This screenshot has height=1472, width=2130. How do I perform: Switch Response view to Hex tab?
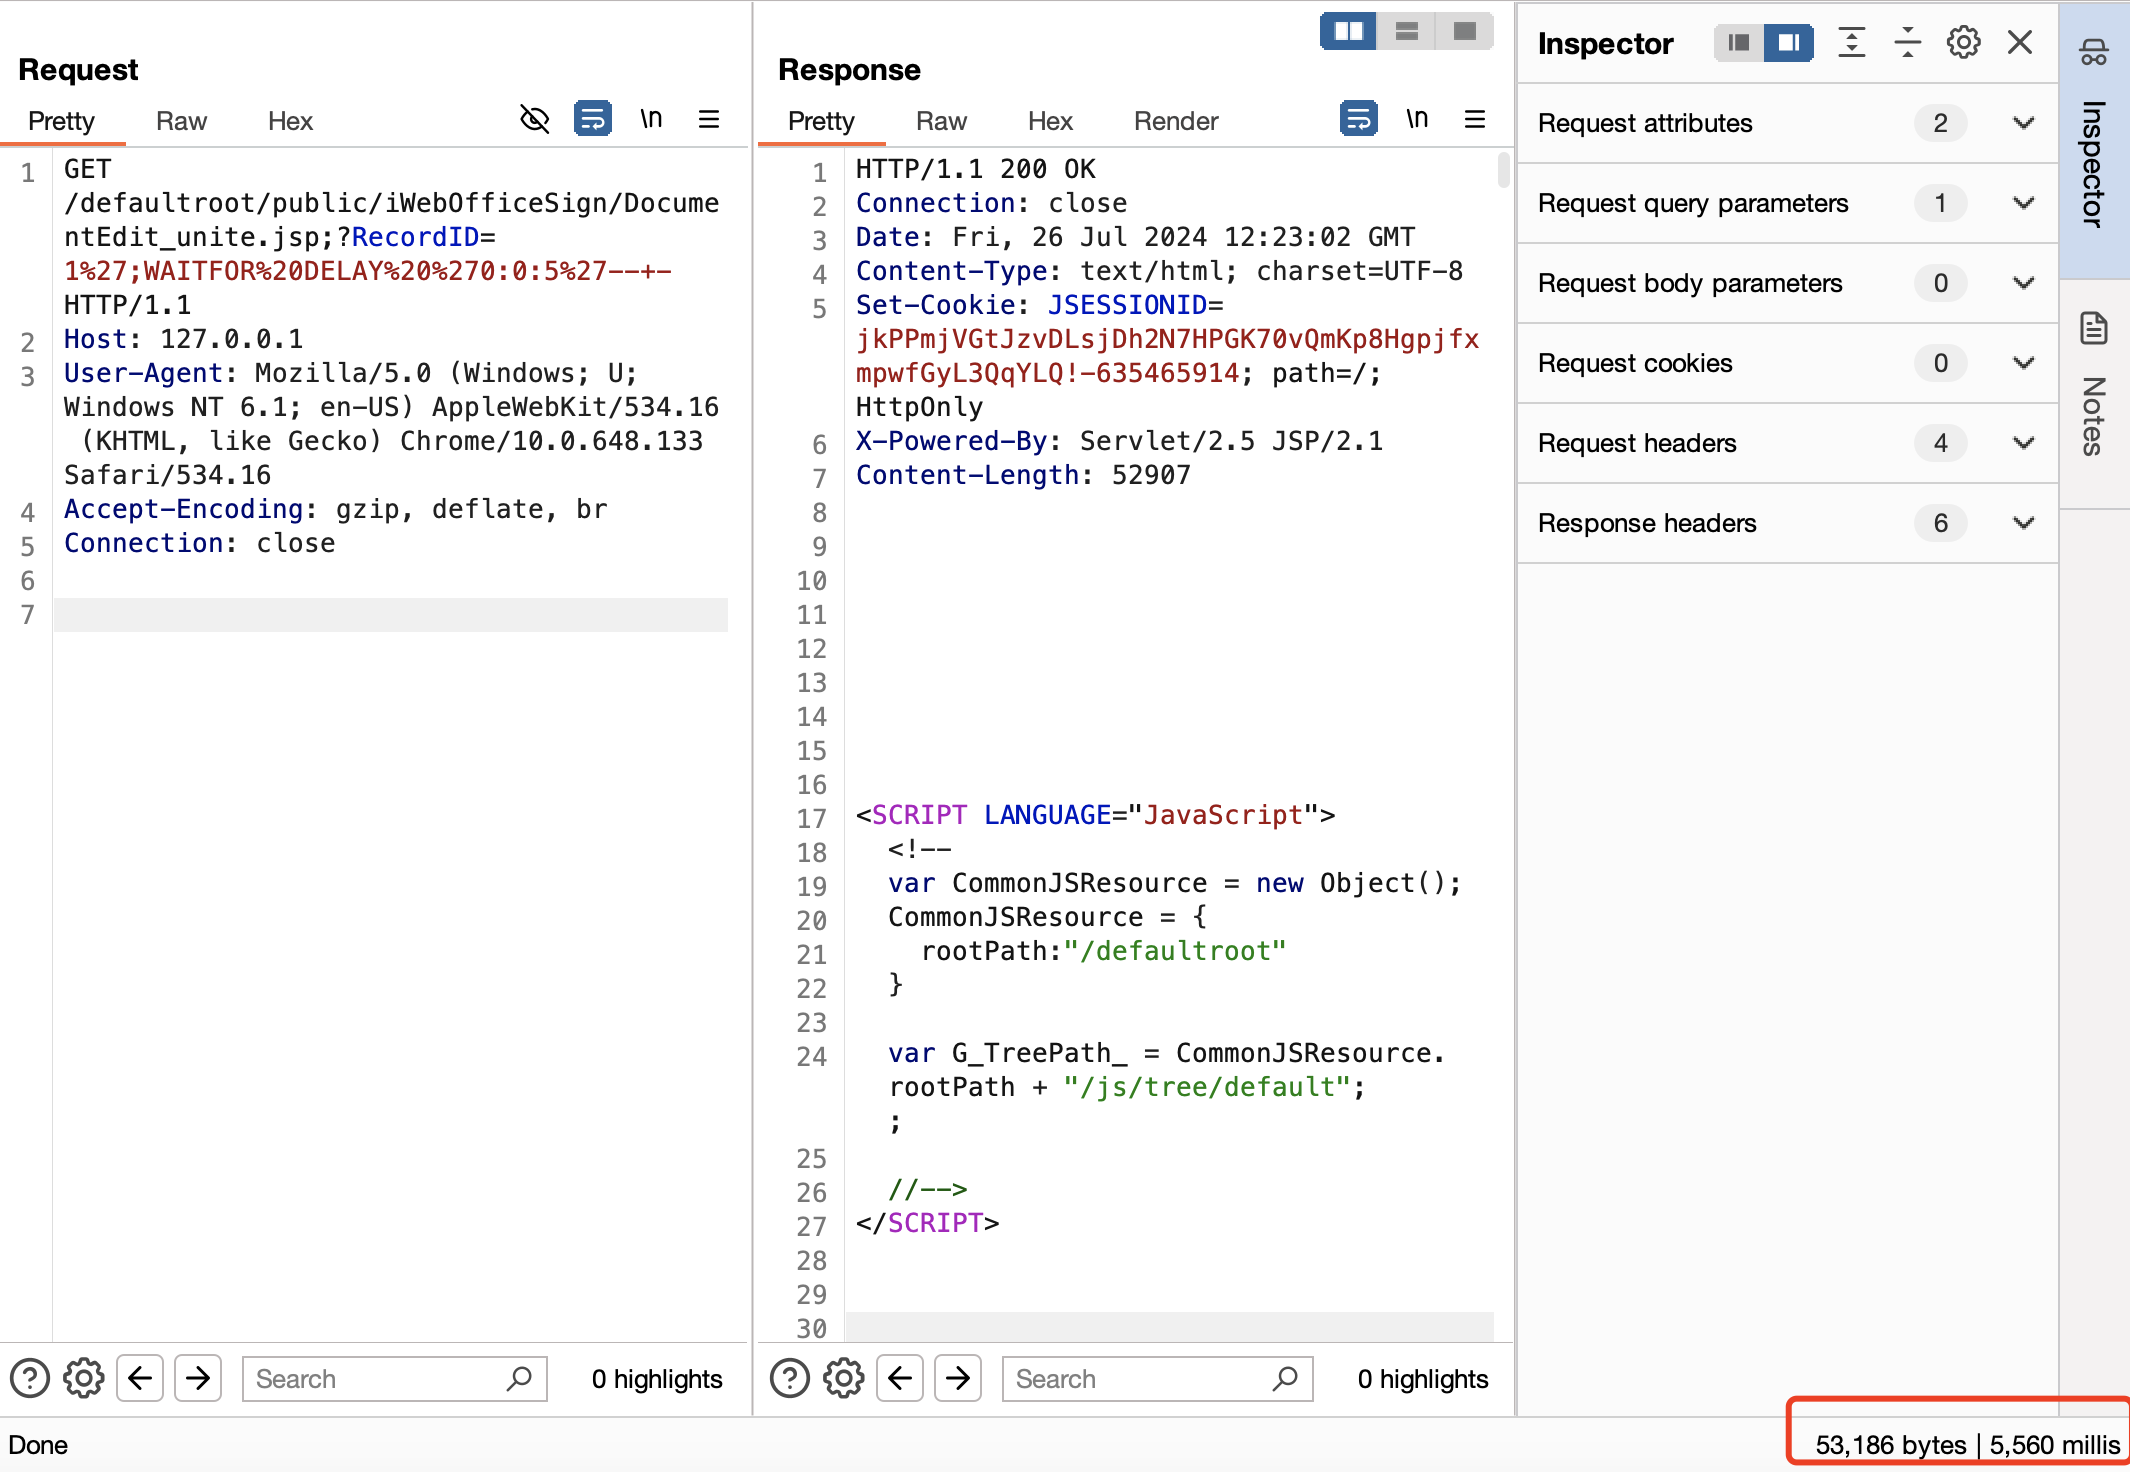pos(1050,121)
